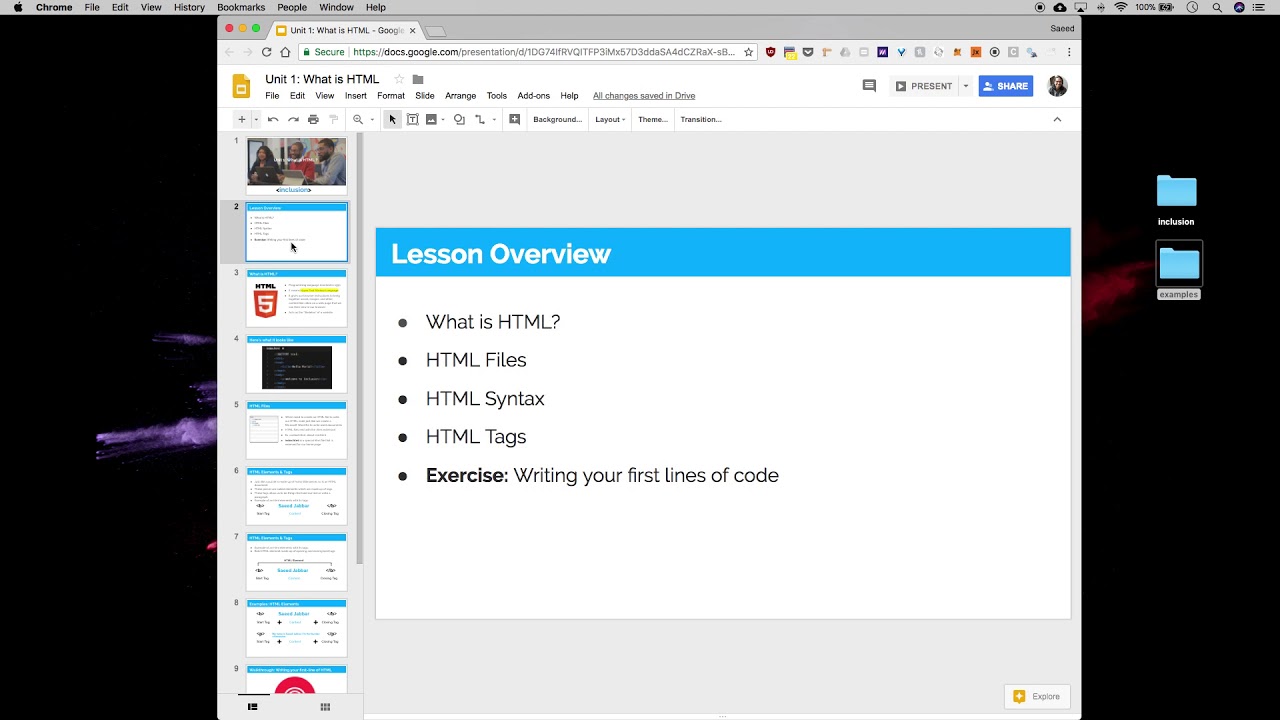This screenshot has width=1280, height=720.
Task: Open the Theme panel
Action: (653, 119)
